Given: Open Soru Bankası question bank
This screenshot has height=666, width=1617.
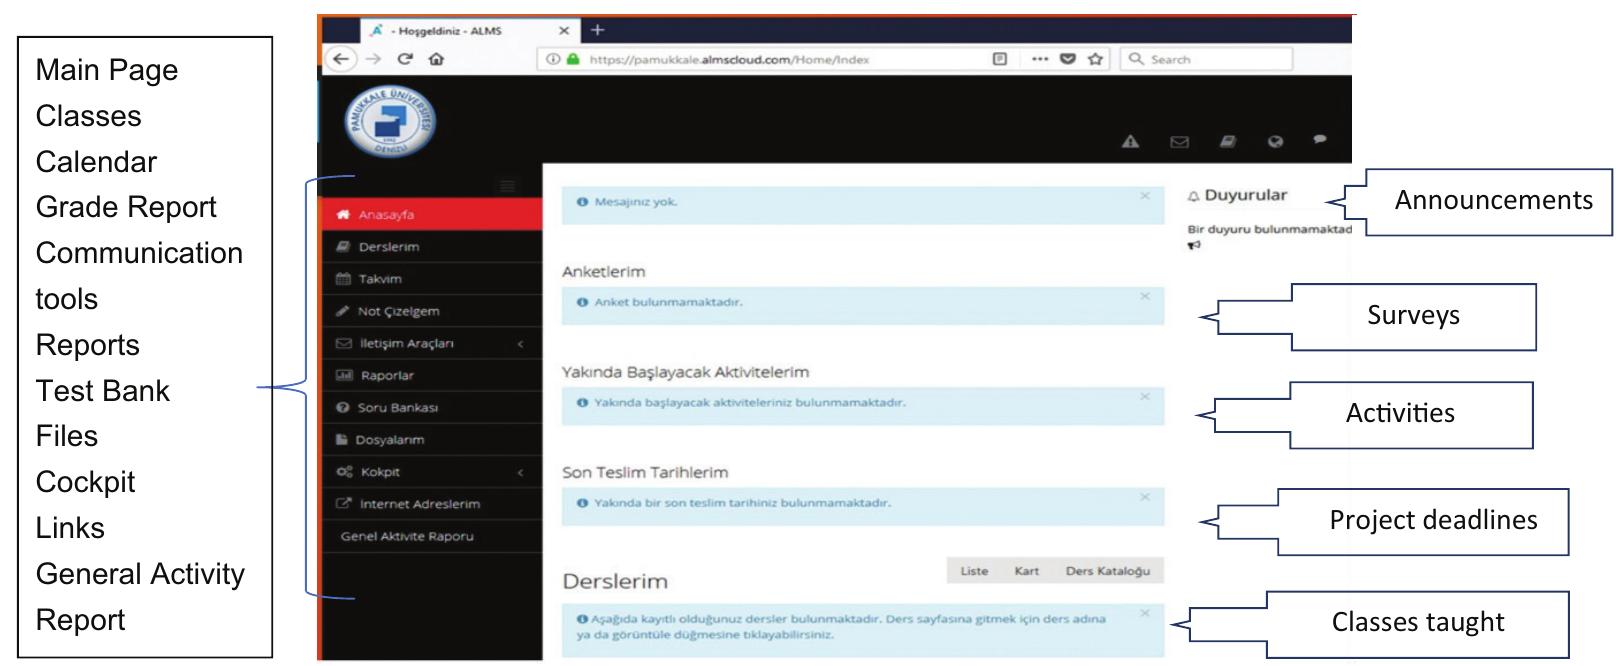Looking at the screenshot, I should click(x=432, y=408).
